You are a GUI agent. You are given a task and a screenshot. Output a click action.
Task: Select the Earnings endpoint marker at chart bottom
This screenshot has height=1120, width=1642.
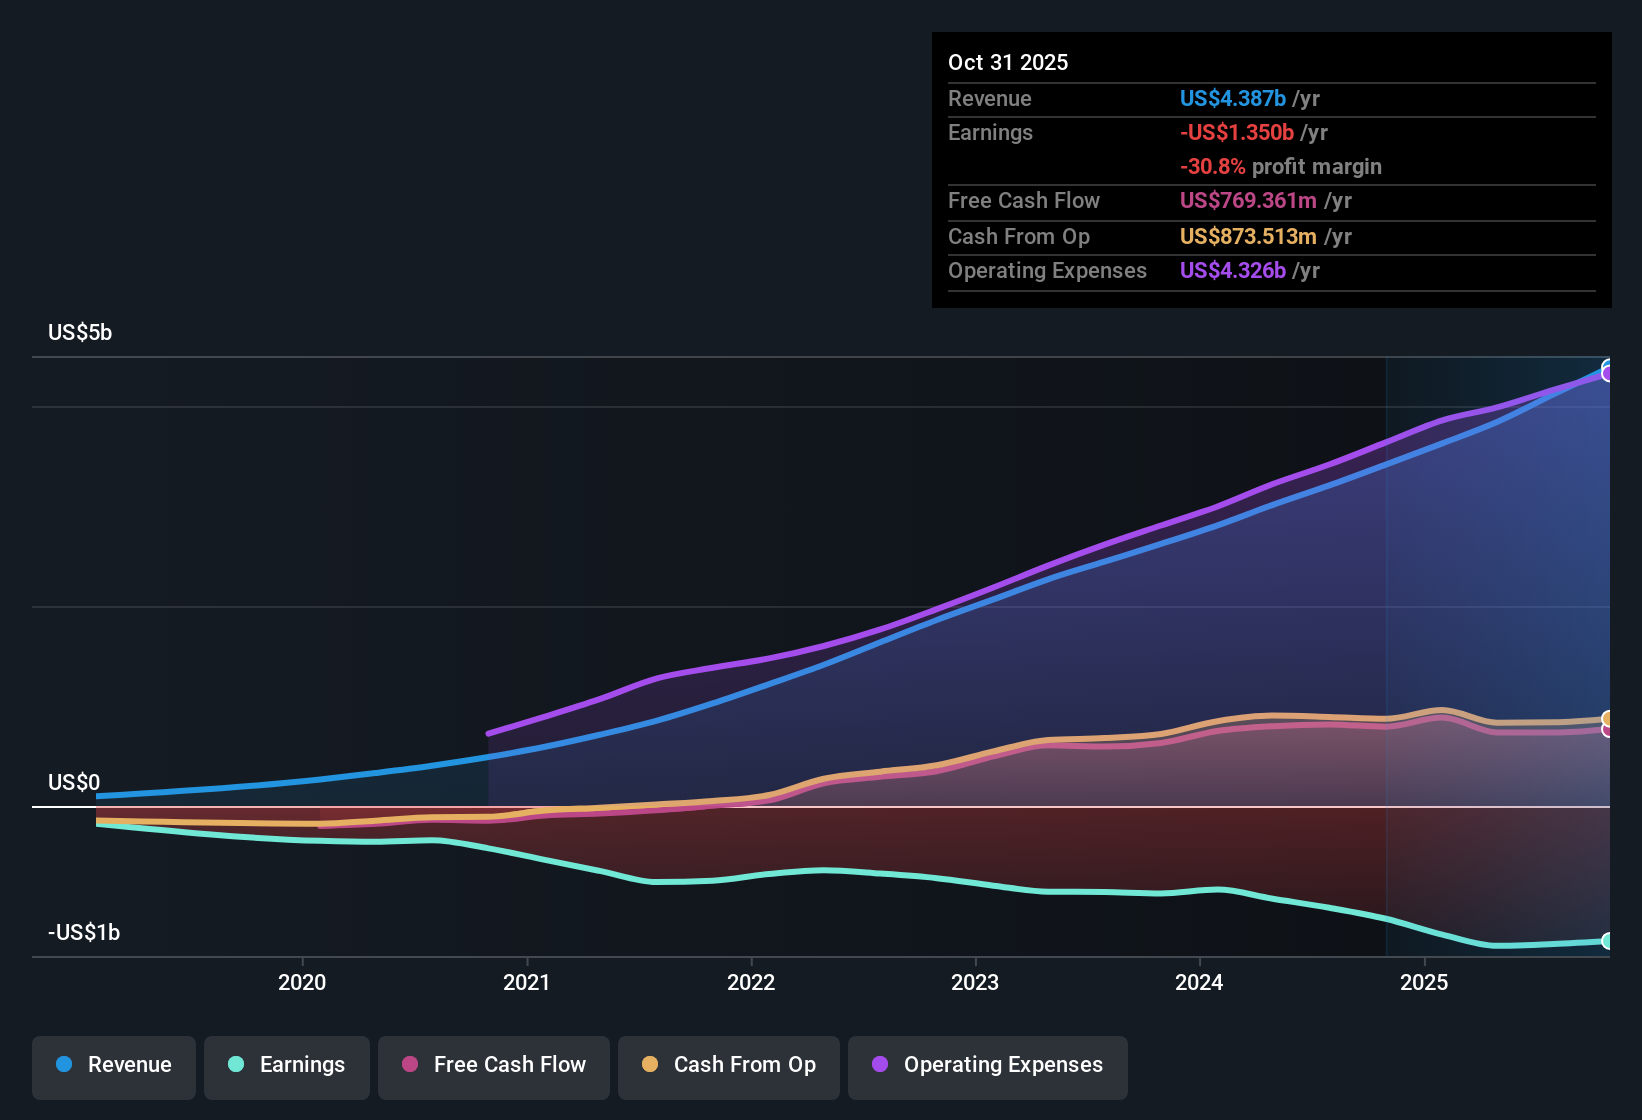[x=1609, y=941]
